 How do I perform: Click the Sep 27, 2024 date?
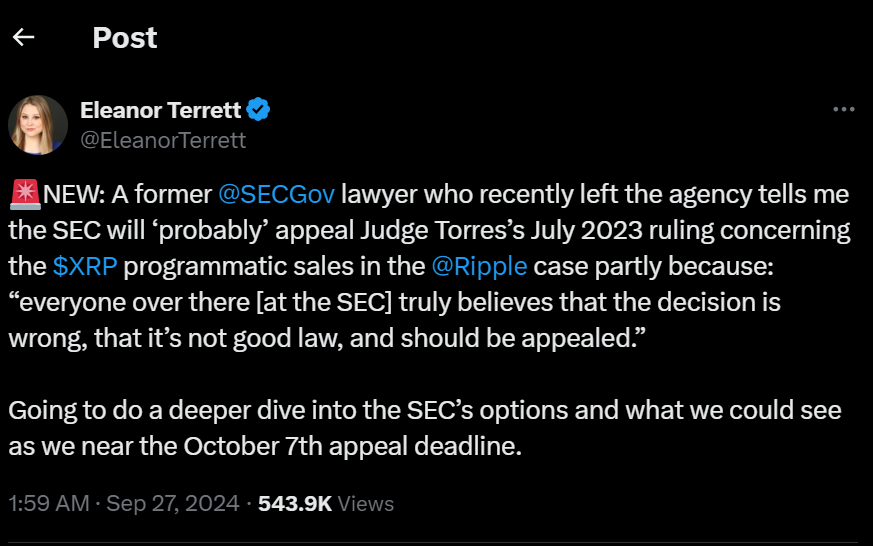tap(175, 503)
